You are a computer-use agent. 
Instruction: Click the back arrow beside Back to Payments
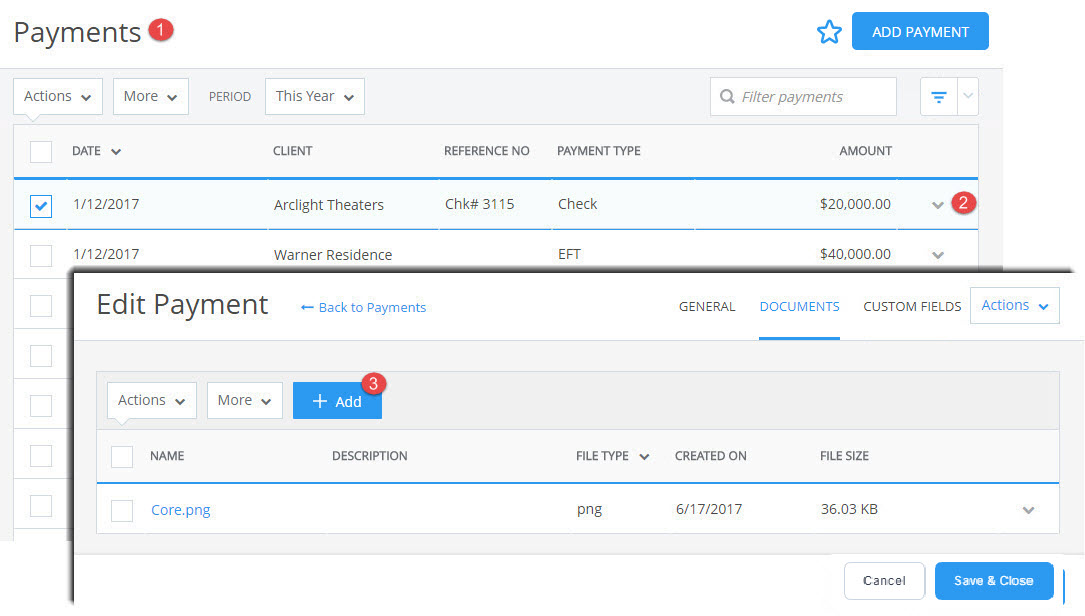[307, 307]
